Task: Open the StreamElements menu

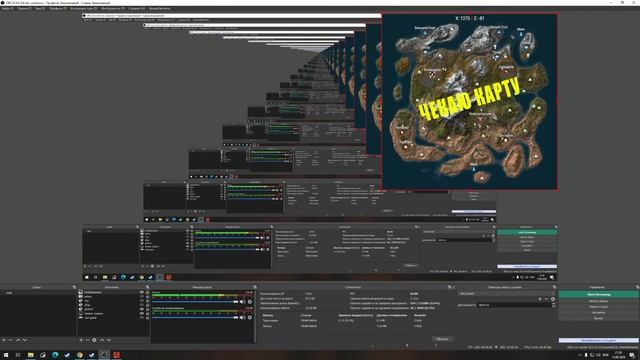Action: coord(160,8)
